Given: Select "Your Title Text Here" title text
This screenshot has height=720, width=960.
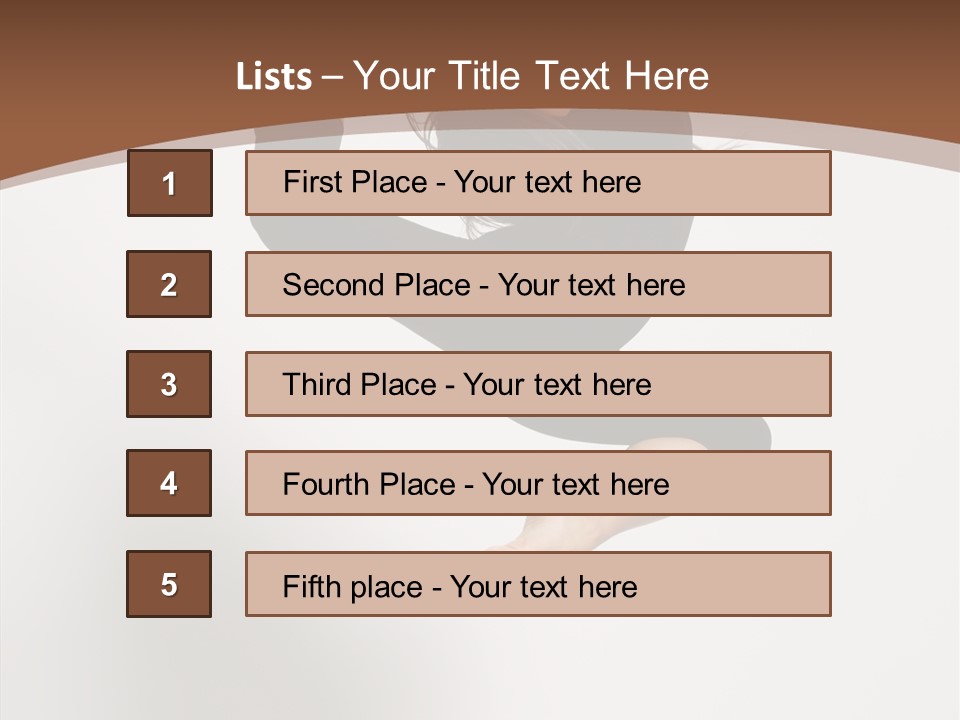Looking at the screenshot, I should click(x=531, y=76).
